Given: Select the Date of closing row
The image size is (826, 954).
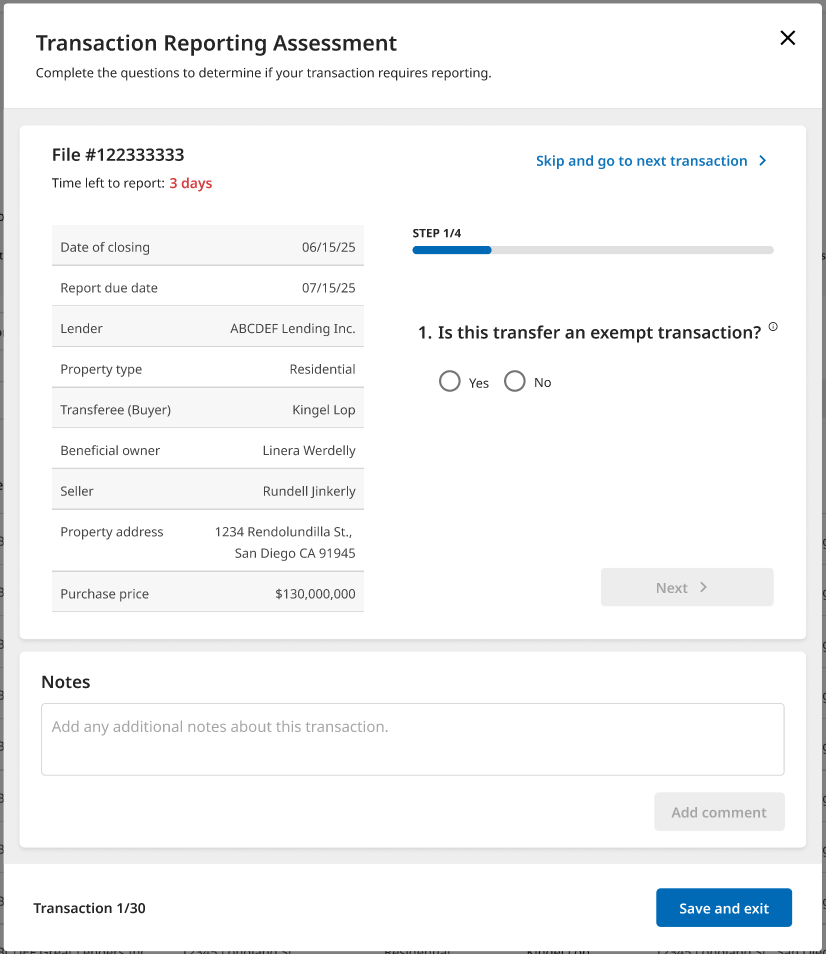Looking at the screenshot, I should click(207, 247).
